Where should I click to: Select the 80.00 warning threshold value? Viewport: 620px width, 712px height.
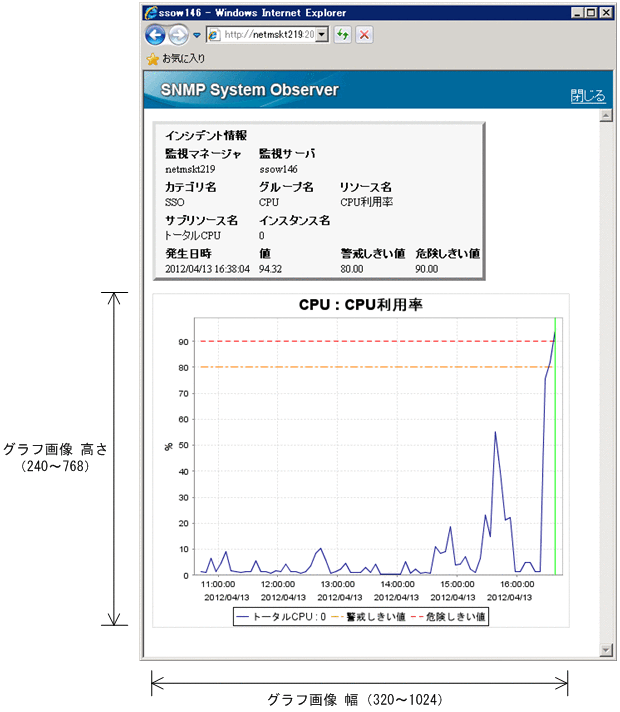[352, 269]
